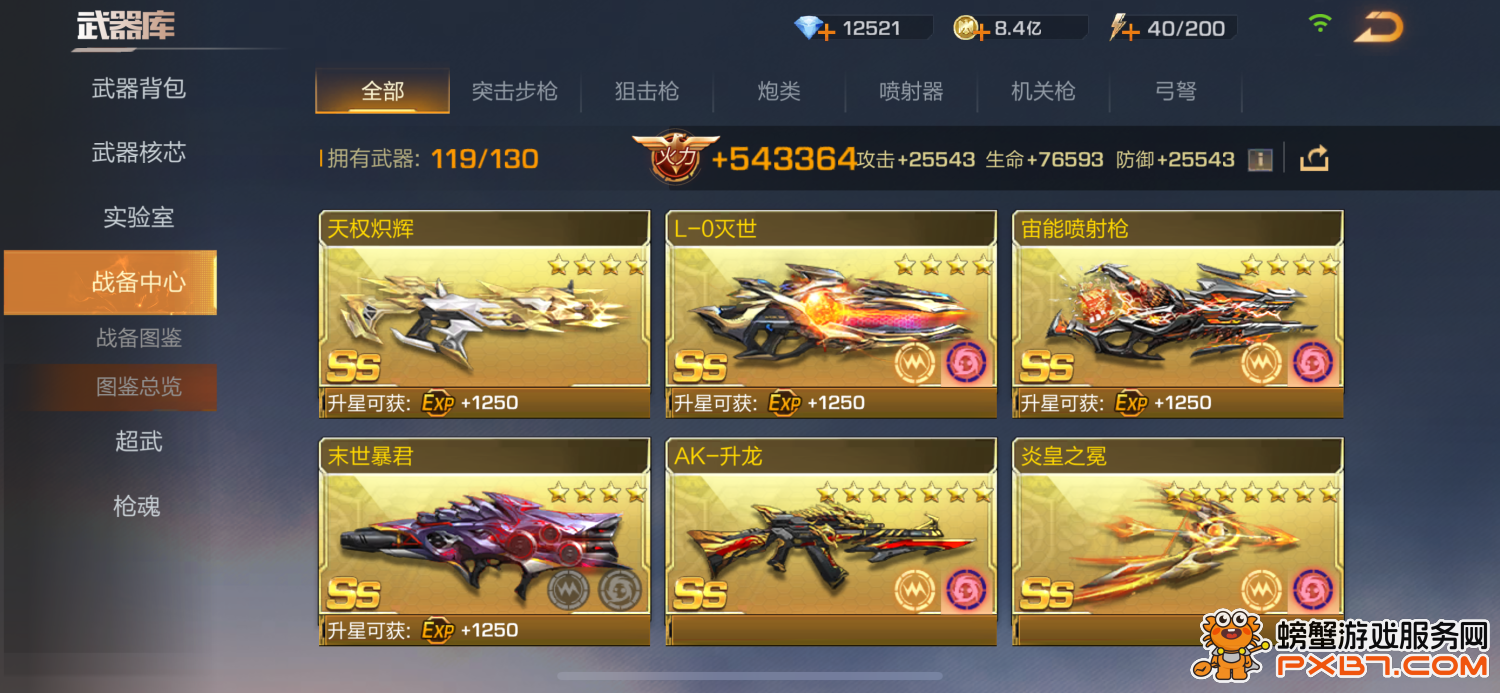Tap the gold M icon on 炎皇之冕
This screenshot has width=1500, height=693.
1262,590
